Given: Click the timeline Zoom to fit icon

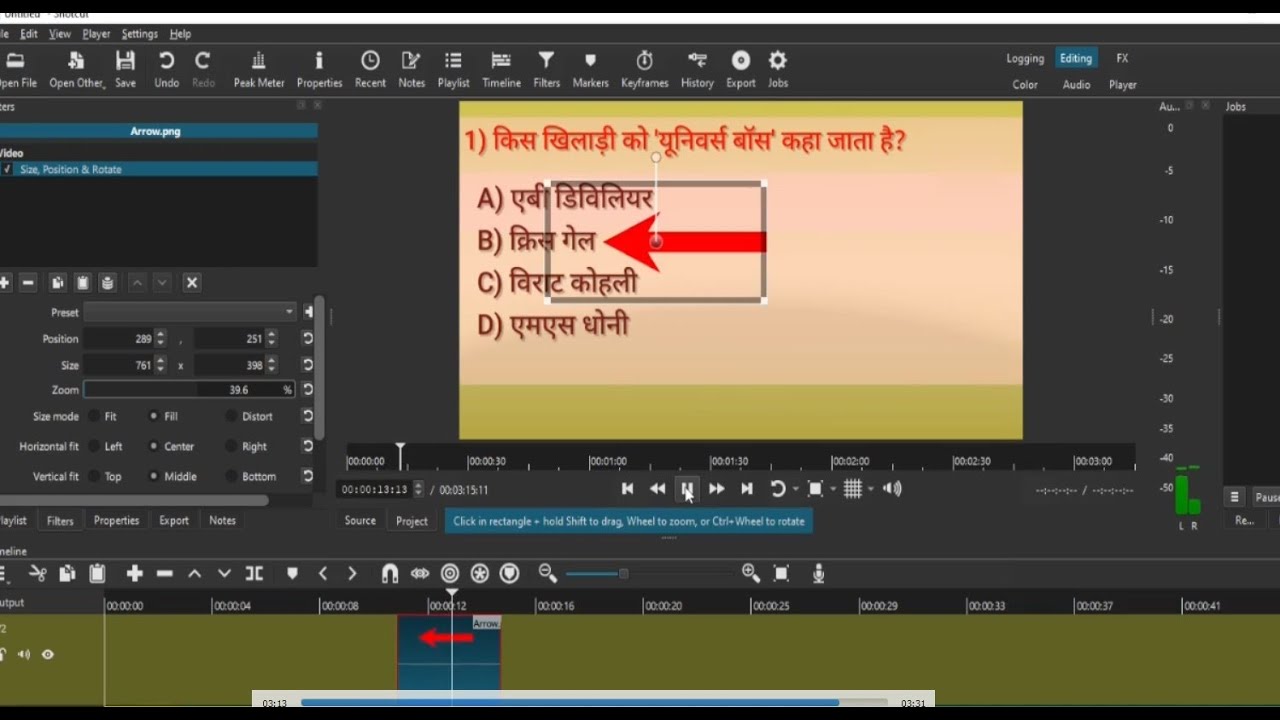Looking at the screenshot, I should tap(782, 573).
